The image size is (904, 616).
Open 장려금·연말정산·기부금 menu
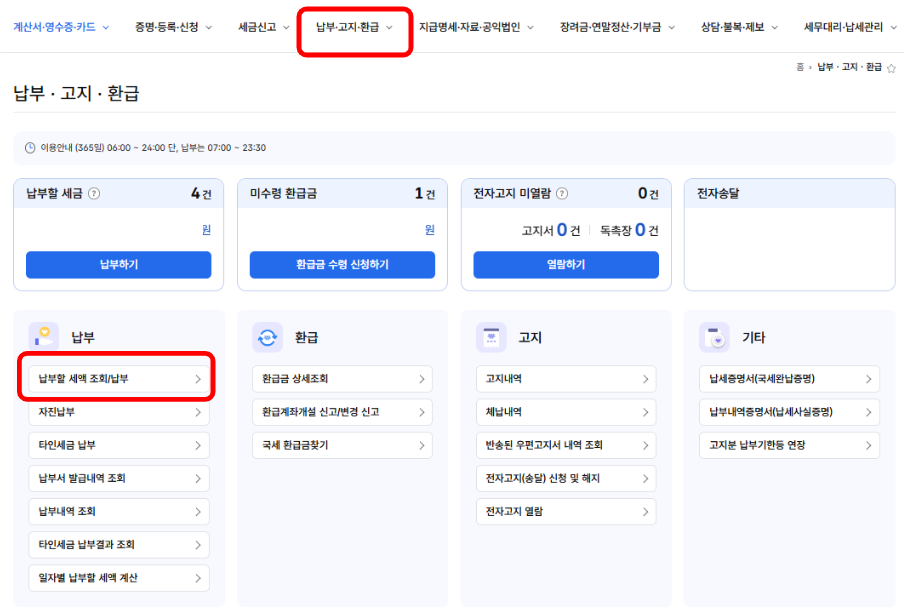point(617,27)
